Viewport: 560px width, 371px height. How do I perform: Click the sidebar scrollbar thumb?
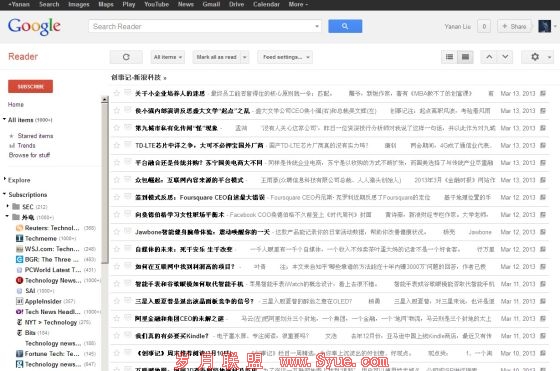[x=105, y=183]
